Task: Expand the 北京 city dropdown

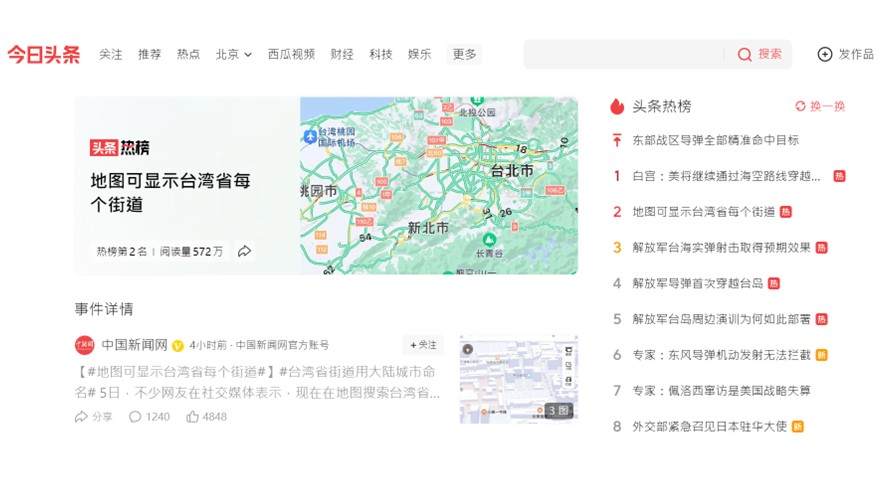Action: pos(233,54)
